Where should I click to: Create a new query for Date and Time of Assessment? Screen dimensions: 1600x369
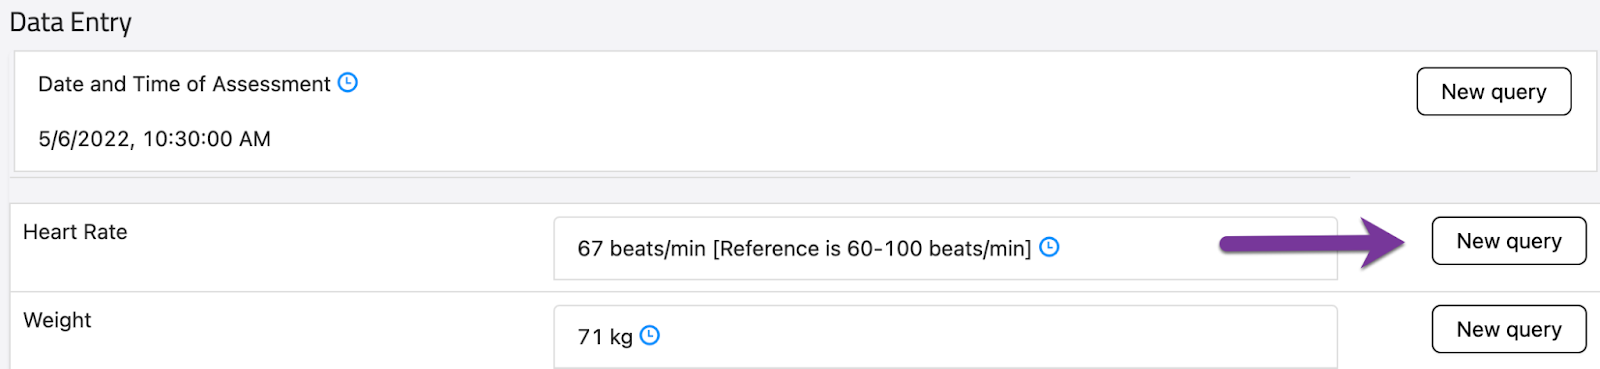click(x=1494, y=91)
